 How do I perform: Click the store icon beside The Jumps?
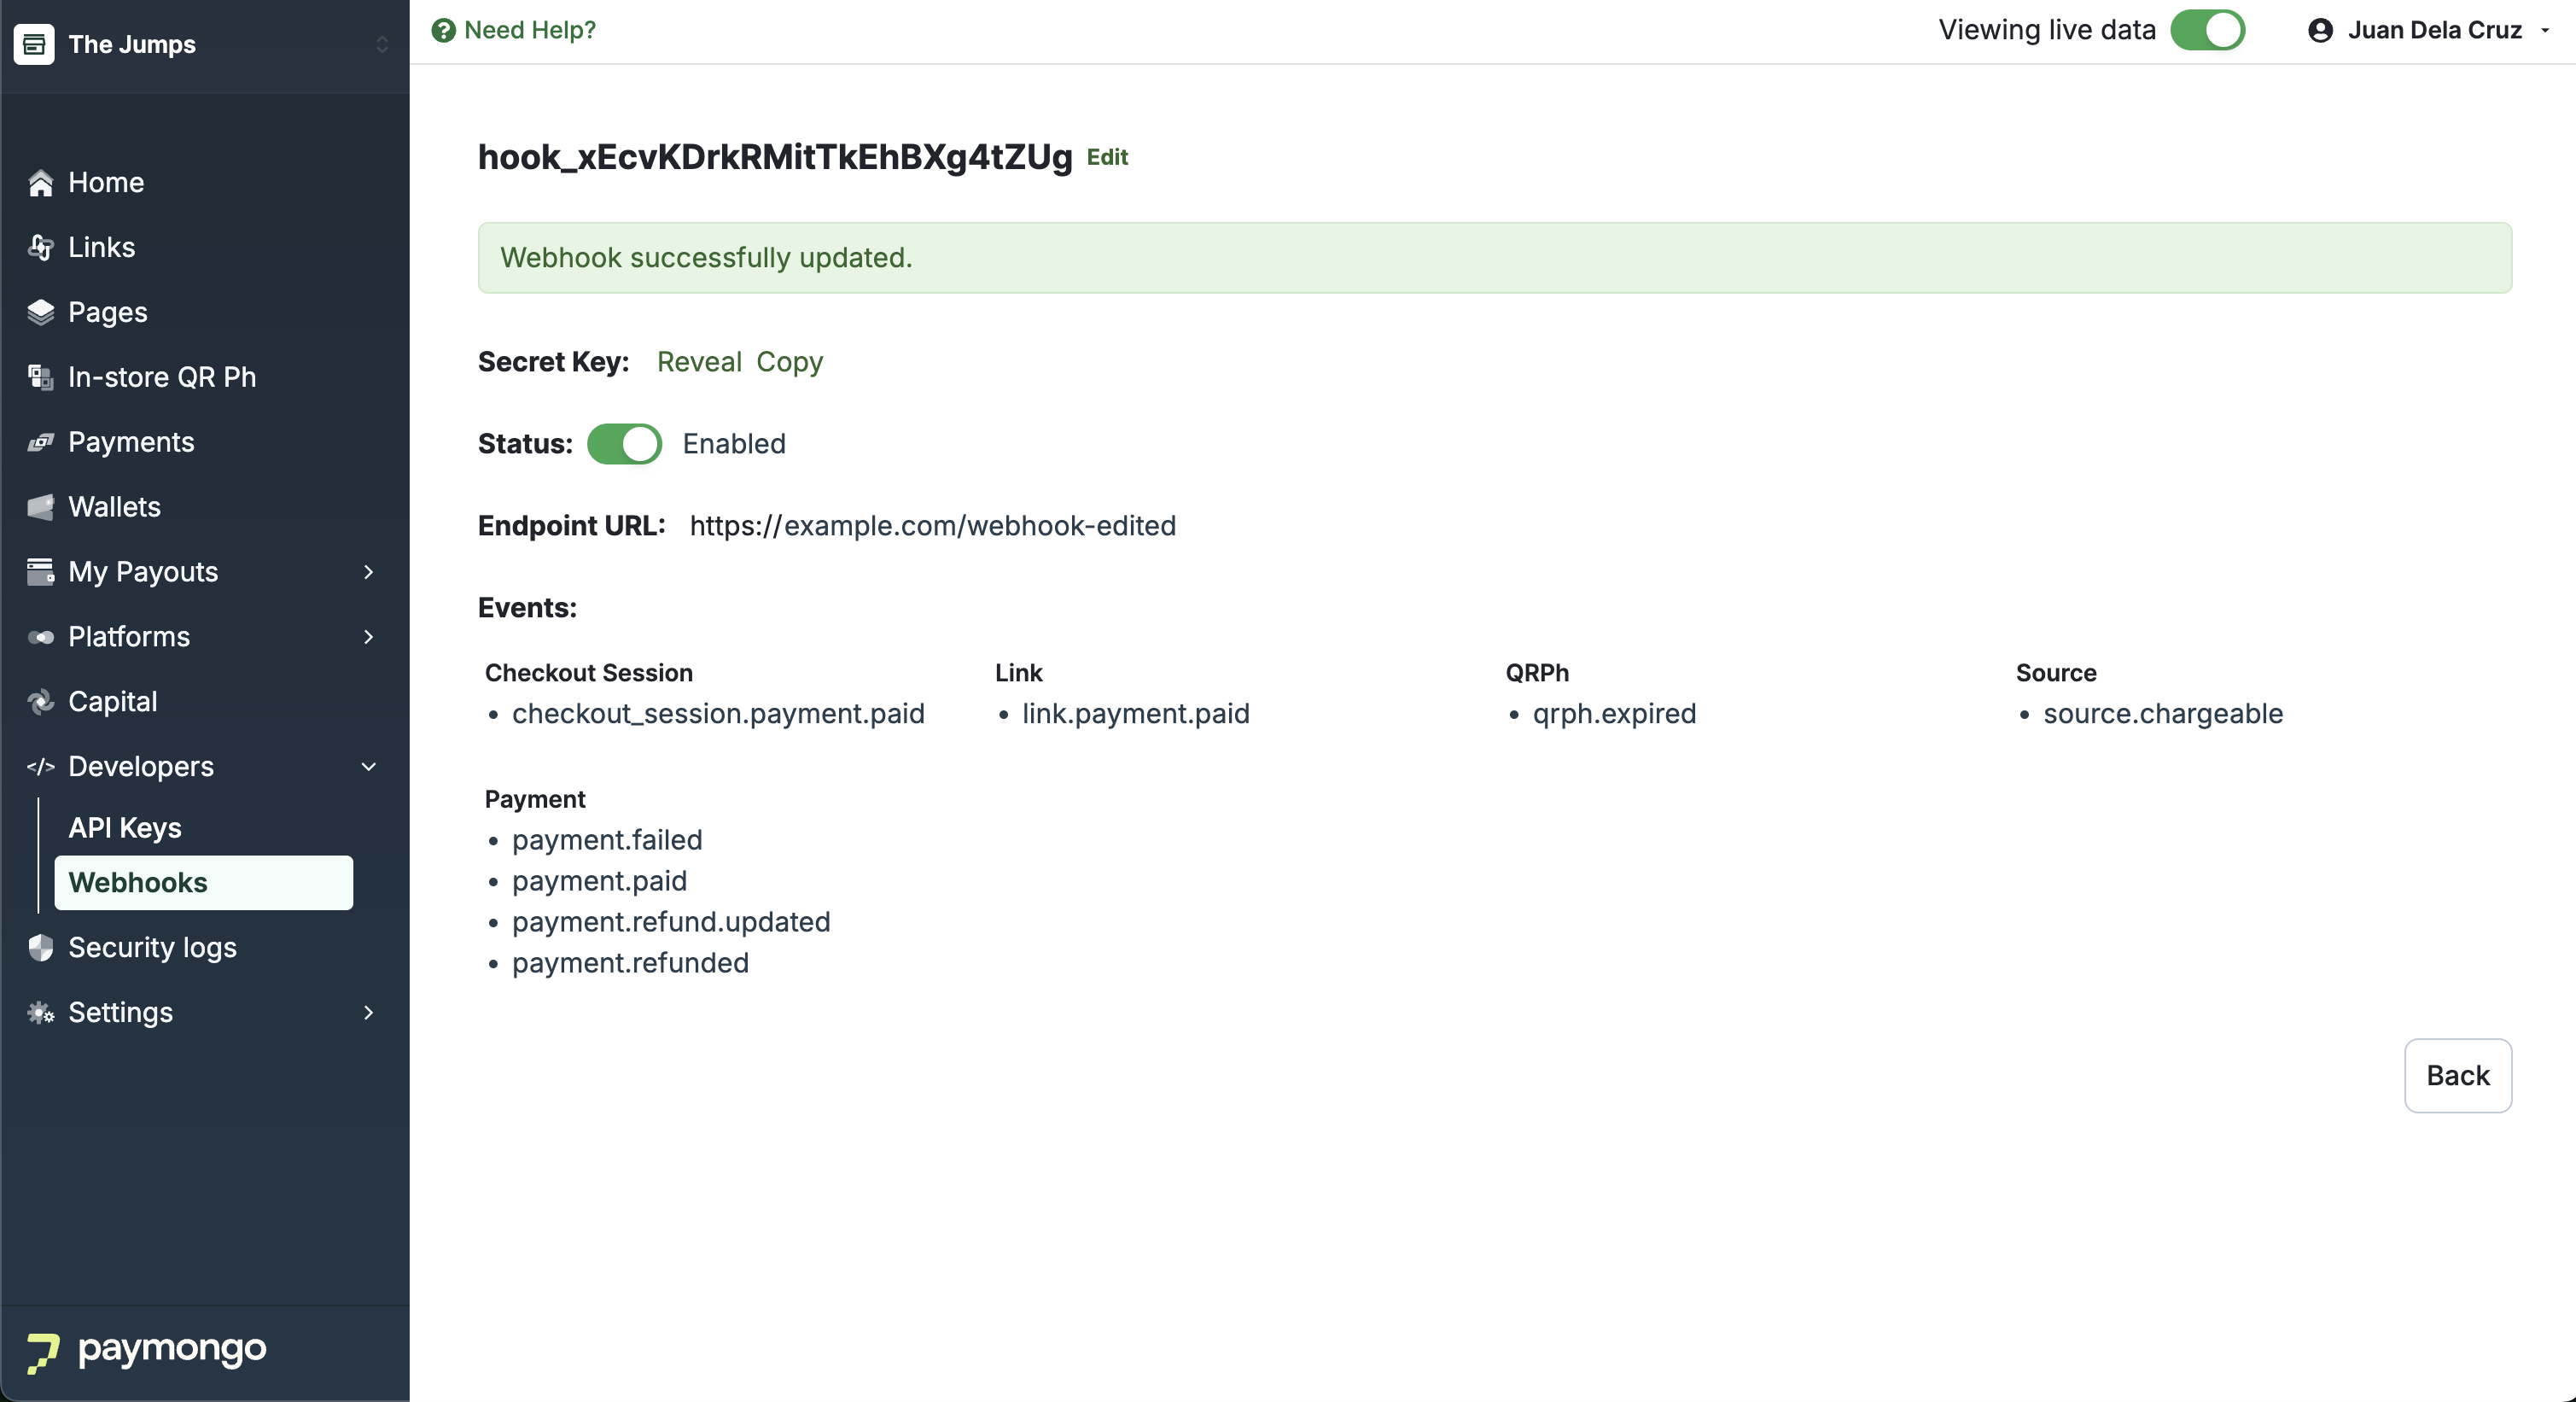(x=34, y=44)
